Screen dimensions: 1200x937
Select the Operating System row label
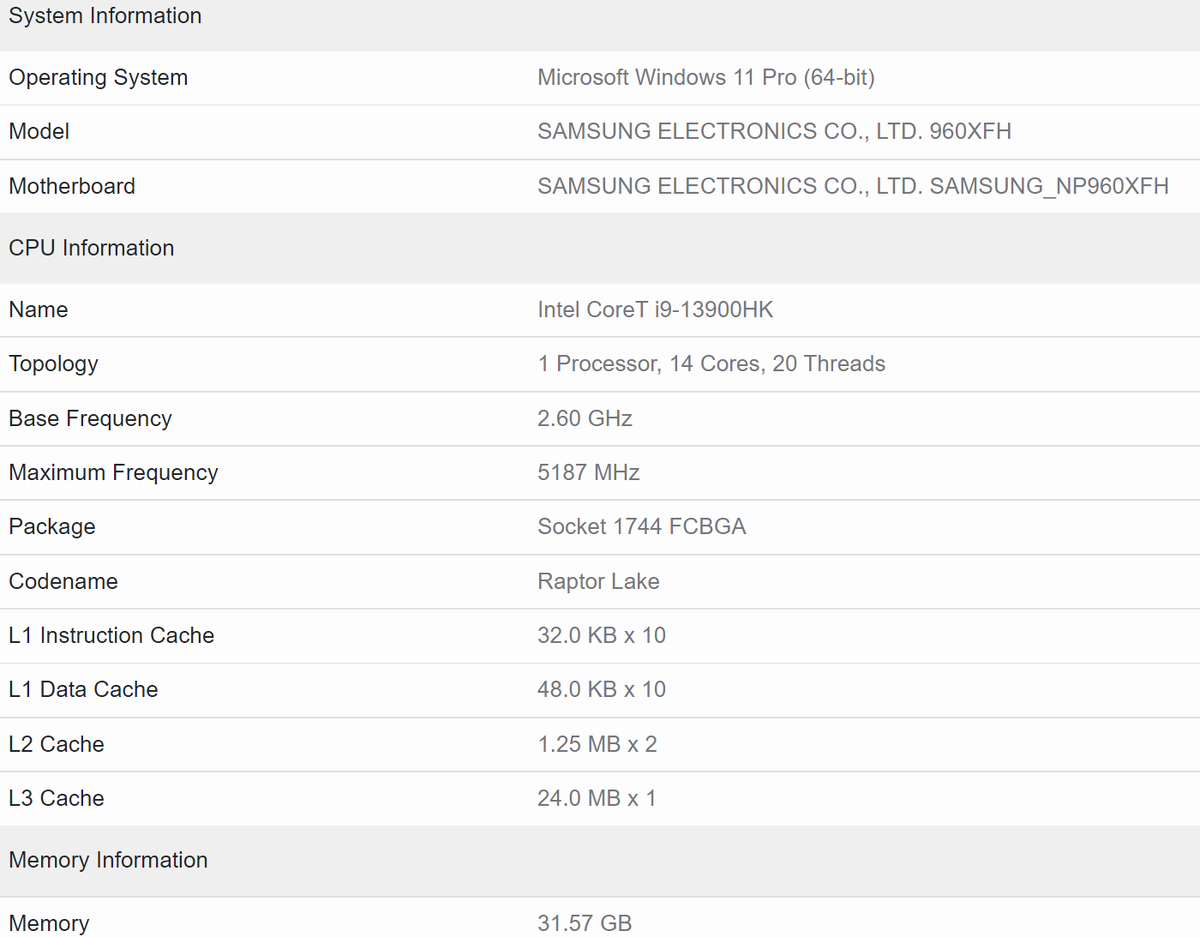tap(98, 78)
